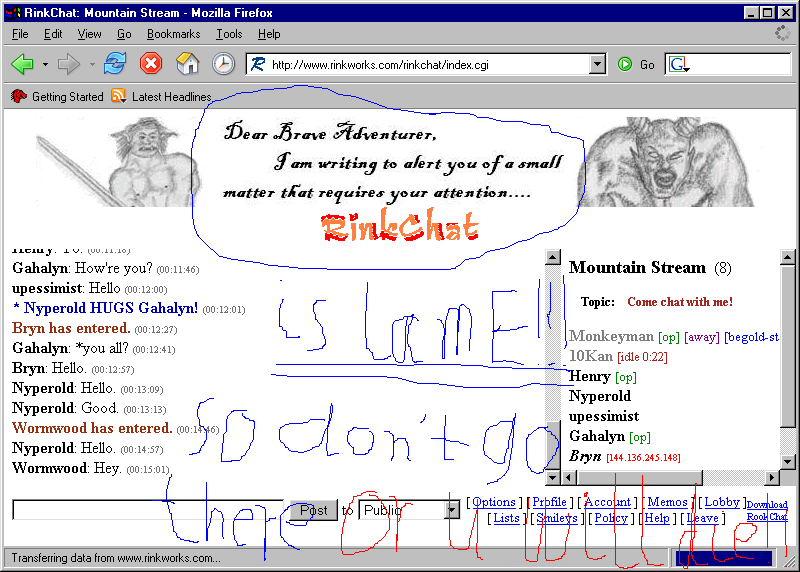This screenshot has width=800, height=572.
Task: Click the user list horizontal scroll right arrow
Action: coord(772,478)
